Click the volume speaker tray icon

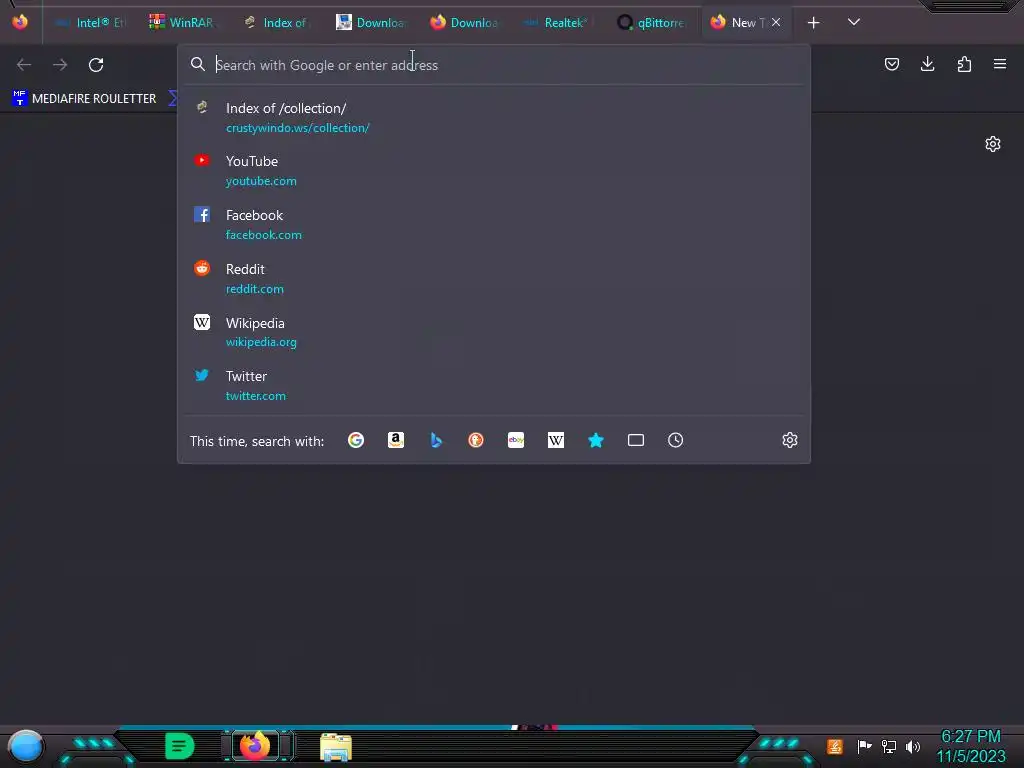pos(913,746)
